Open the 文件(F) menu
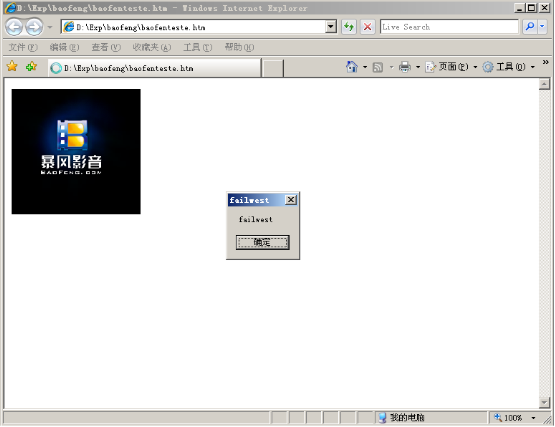The height and width of the screenshot is (427, 555). pos(23,47)
